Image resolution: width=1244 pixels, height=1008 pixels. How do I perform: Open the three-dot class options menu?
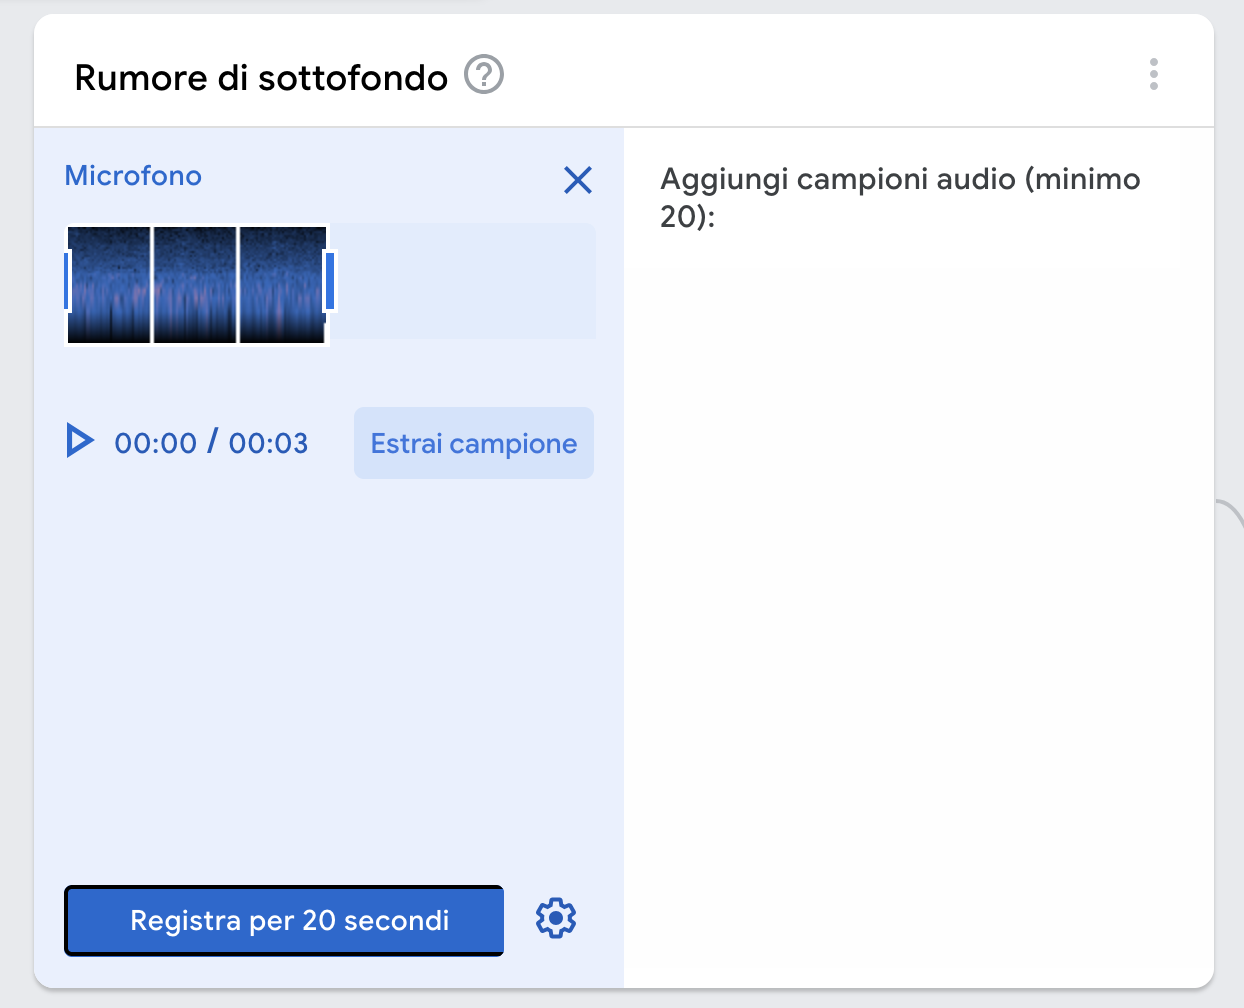coord(1154,75)
